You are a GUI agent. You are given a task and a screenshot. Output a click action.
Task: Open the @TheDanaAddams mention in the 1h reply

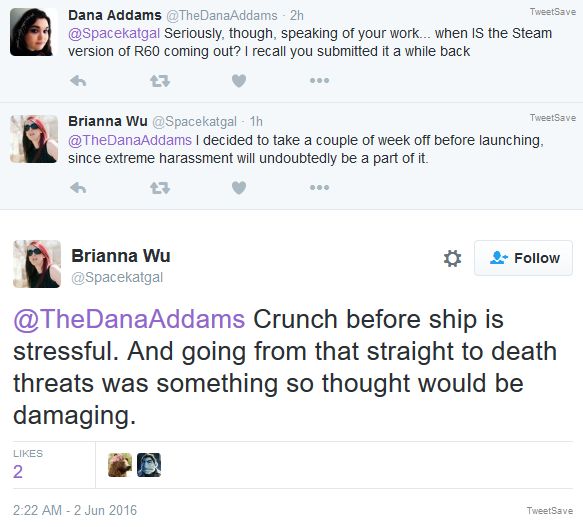point(130,141)
